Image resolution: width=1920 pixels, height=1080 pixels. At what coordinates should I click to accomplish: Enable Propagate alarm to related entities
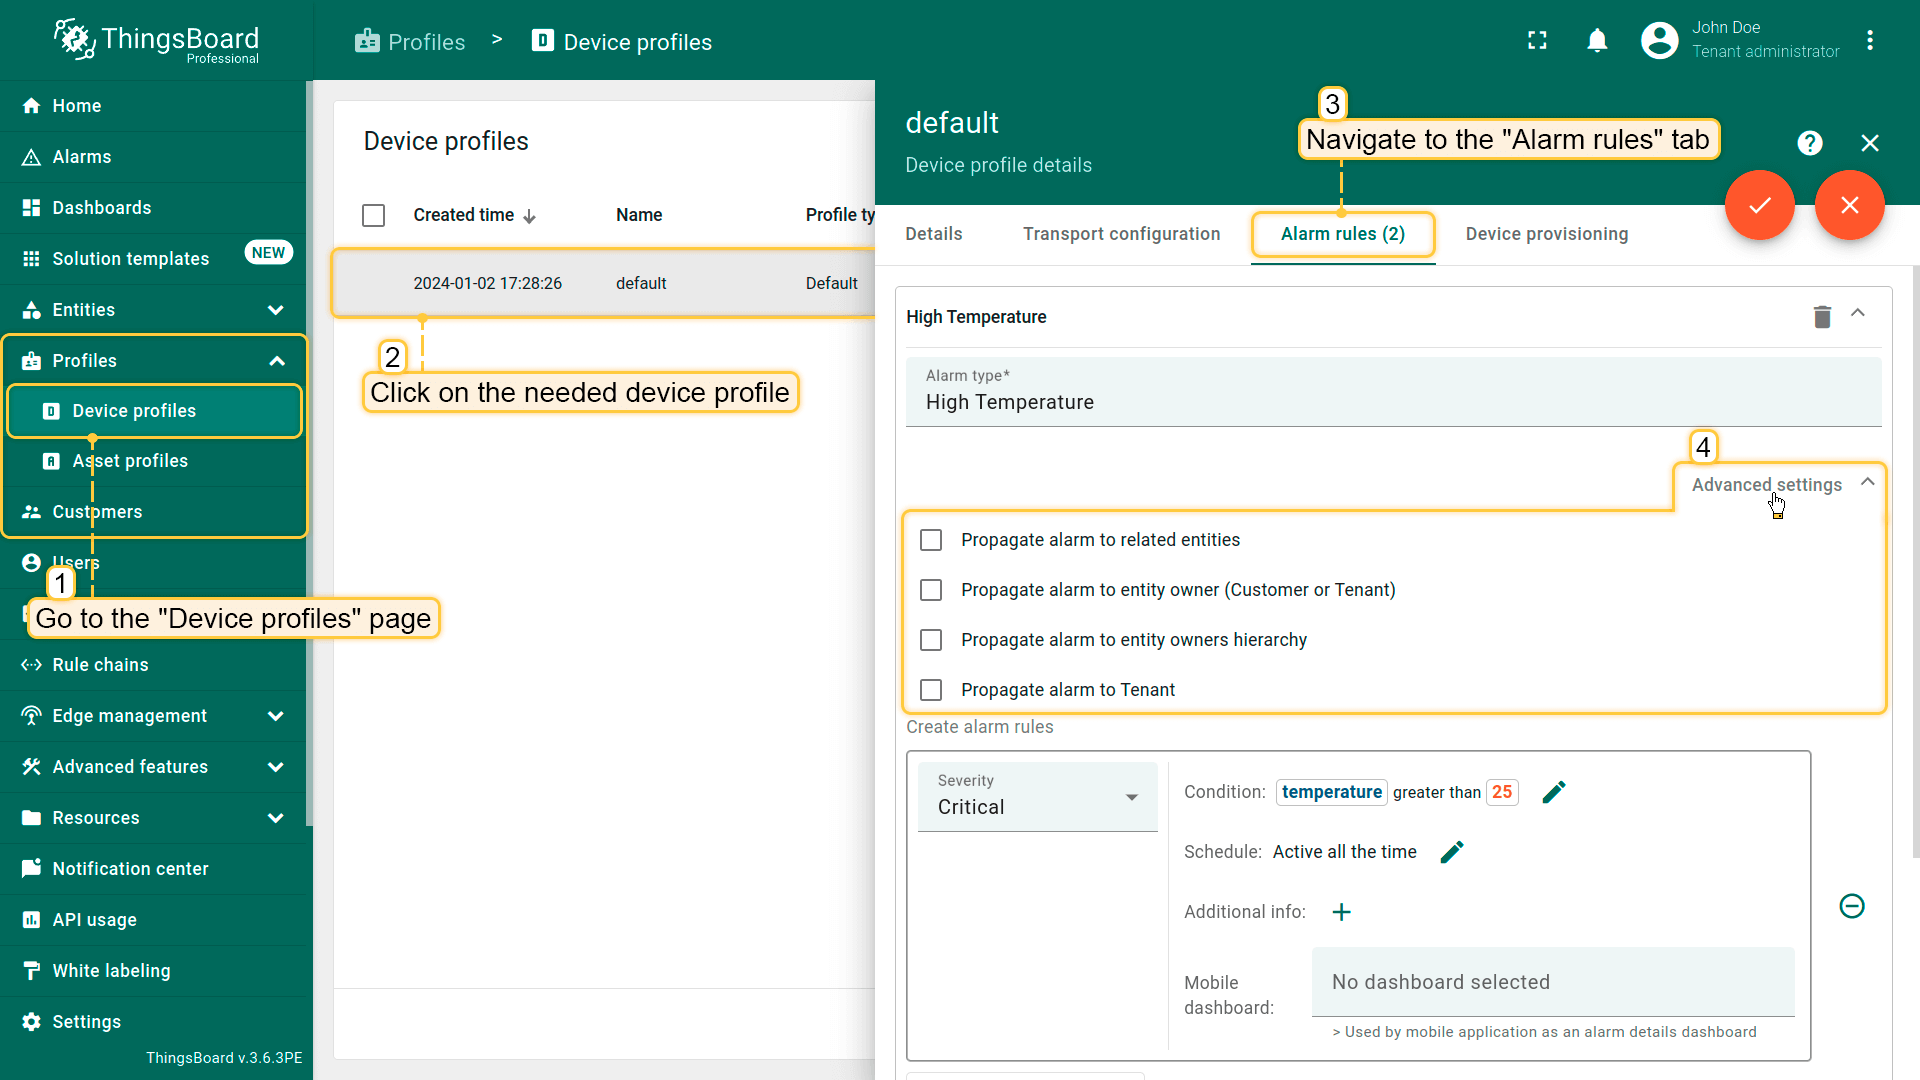[931, 540]
